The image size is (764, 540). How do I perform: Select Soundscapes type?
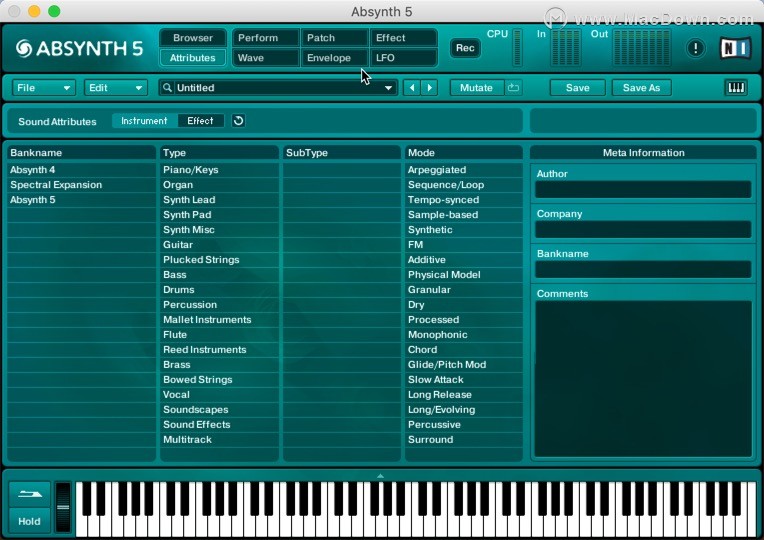coord(219,409)
